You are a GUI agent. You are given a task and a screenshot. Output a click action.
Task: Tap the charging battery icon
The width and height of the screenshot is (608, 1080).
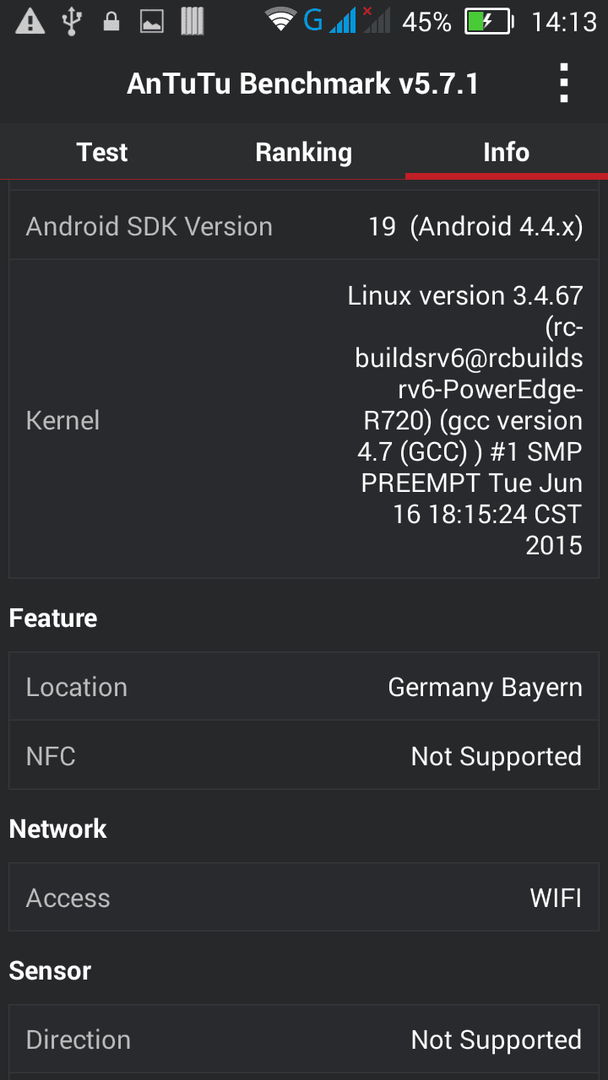490,22
